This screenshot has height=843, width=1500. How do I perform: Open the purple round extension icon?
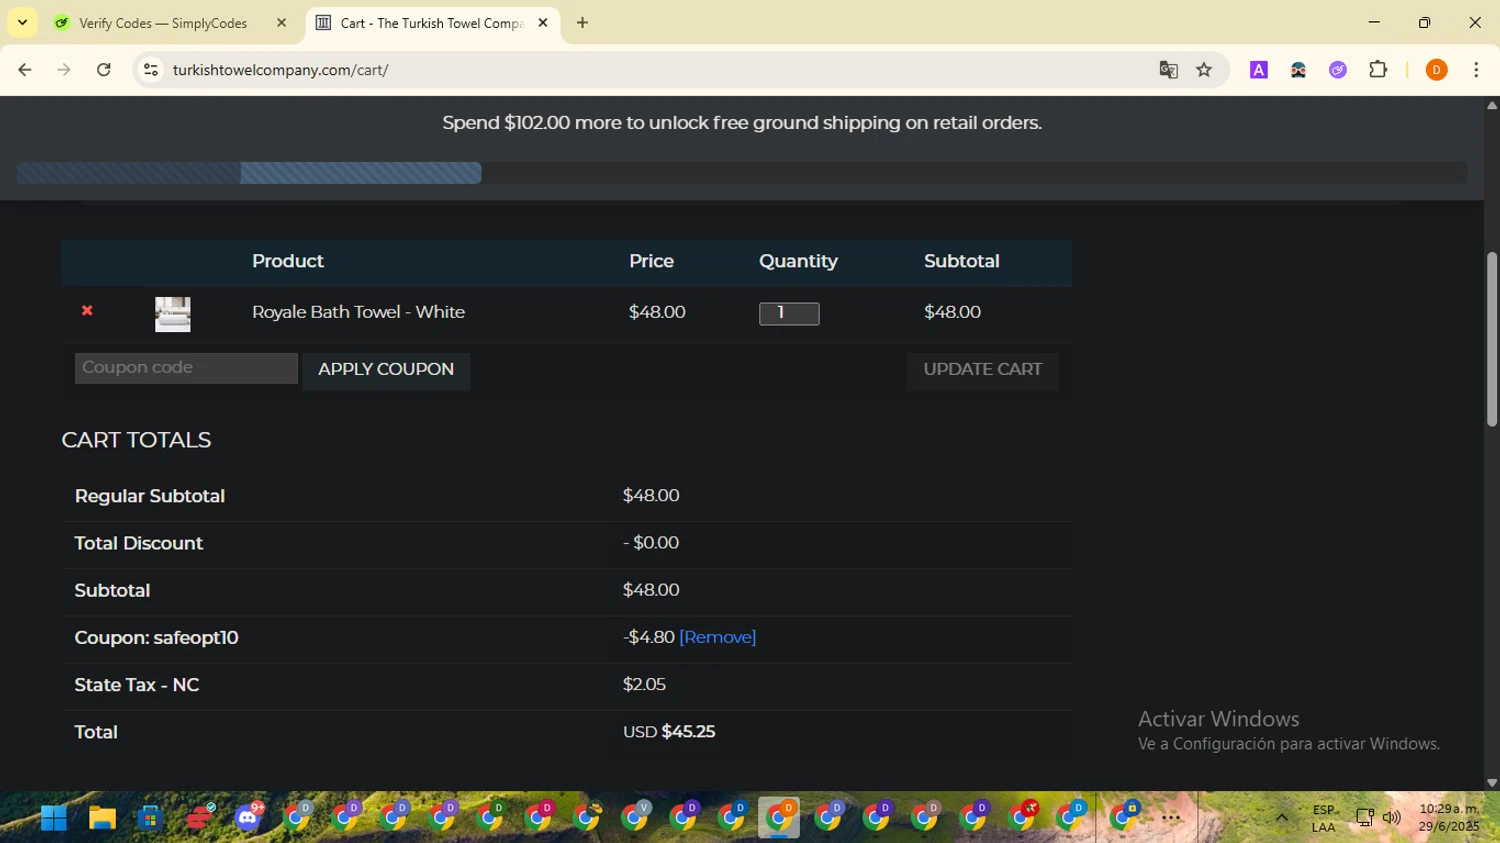[x=1338, y=70]
